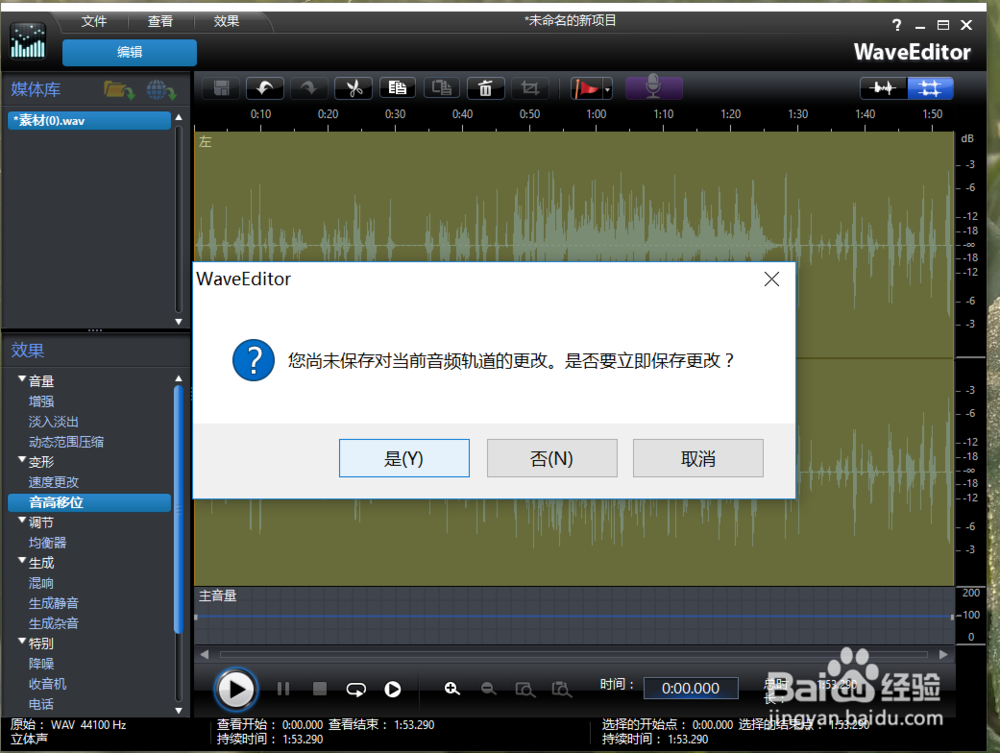Delete selection with trash icon

click(x=485, y=88)
